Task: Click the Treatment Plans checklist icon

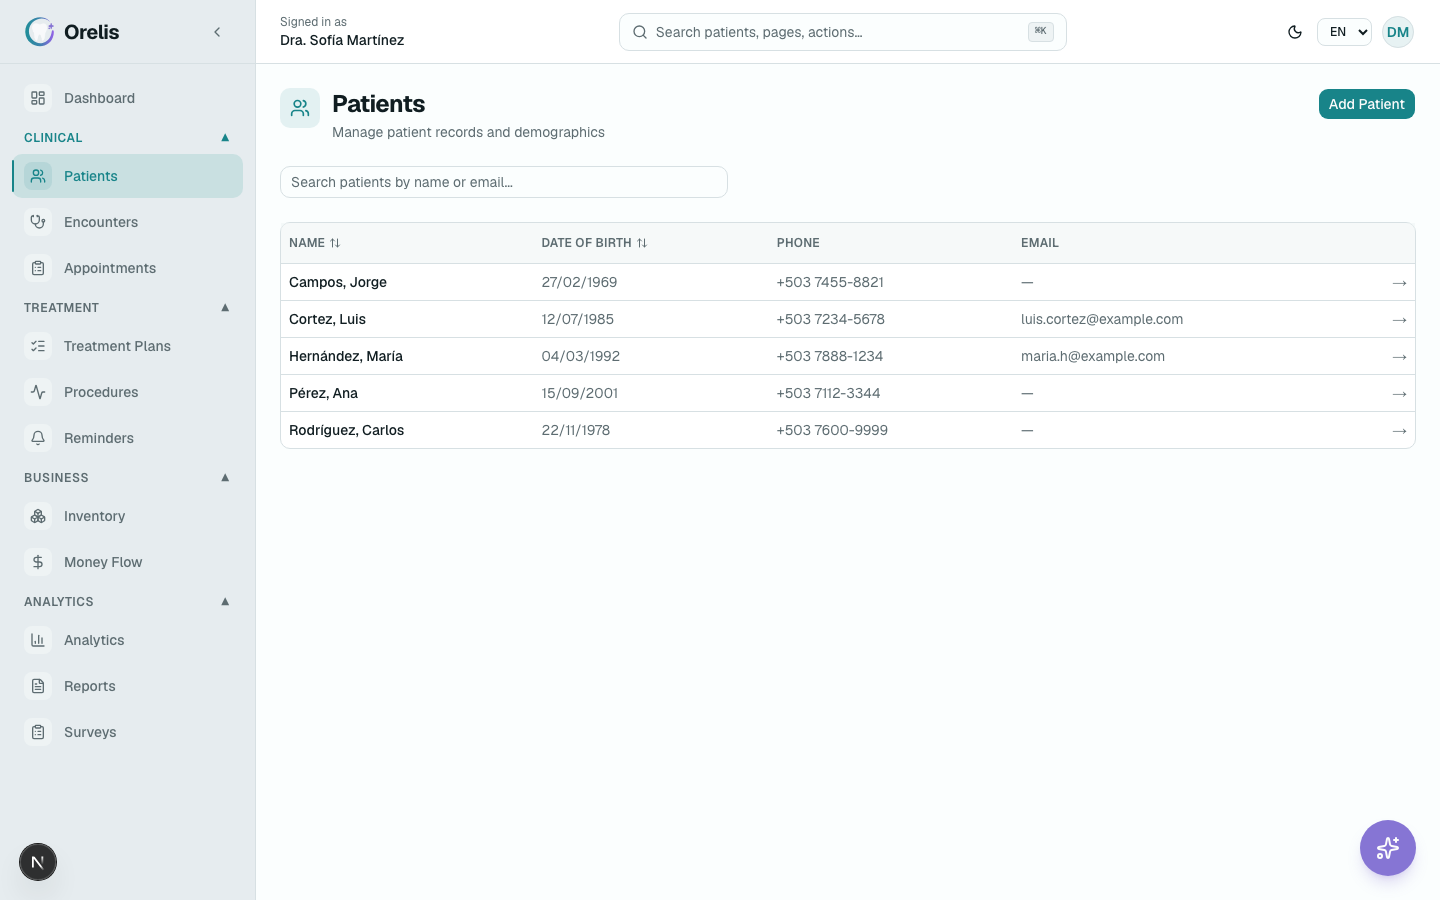Action: (x=38, y=346)
